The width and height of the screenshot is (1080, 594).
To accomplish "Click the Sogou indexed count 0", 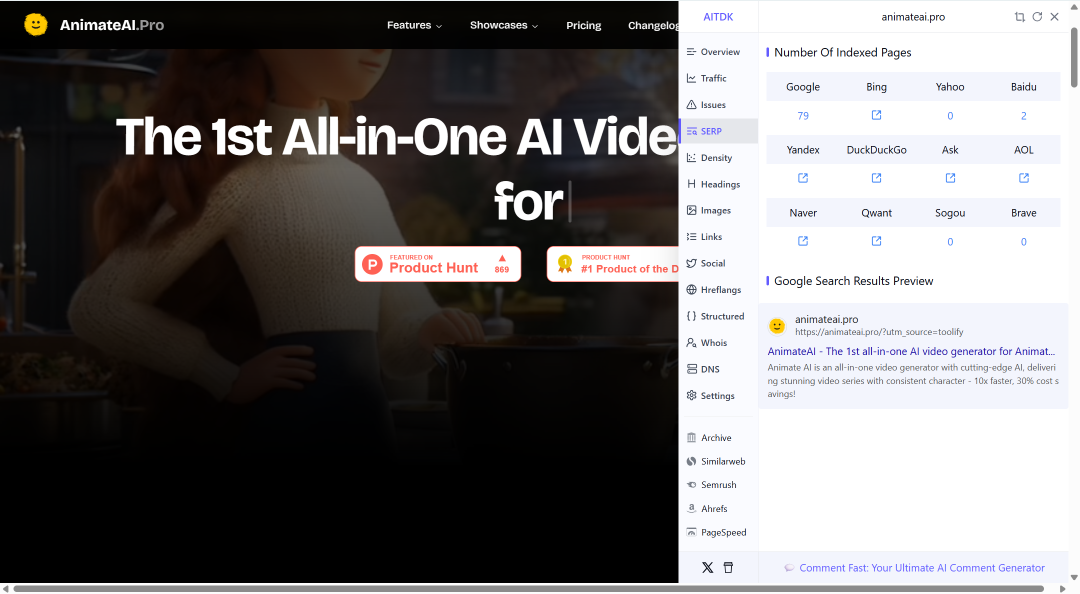I will 950,242.
